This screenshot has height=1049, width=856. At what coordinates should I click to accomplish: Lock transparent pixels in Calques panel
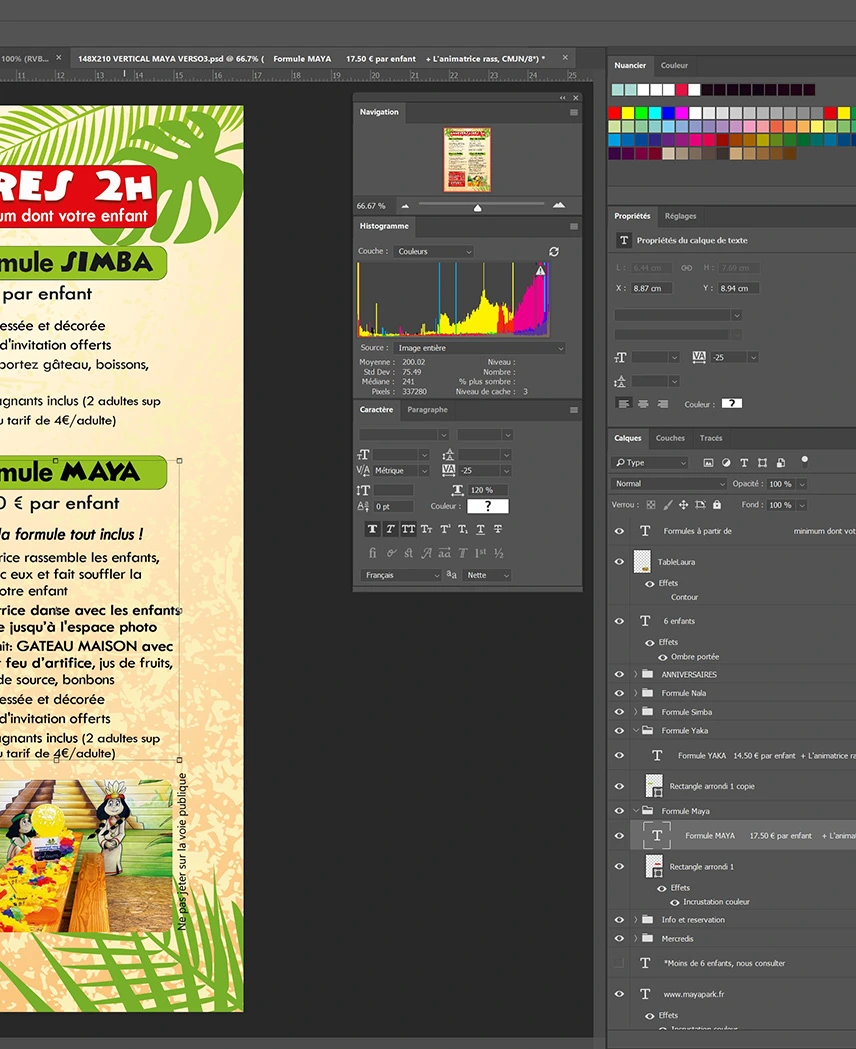(x=651, y=505)
